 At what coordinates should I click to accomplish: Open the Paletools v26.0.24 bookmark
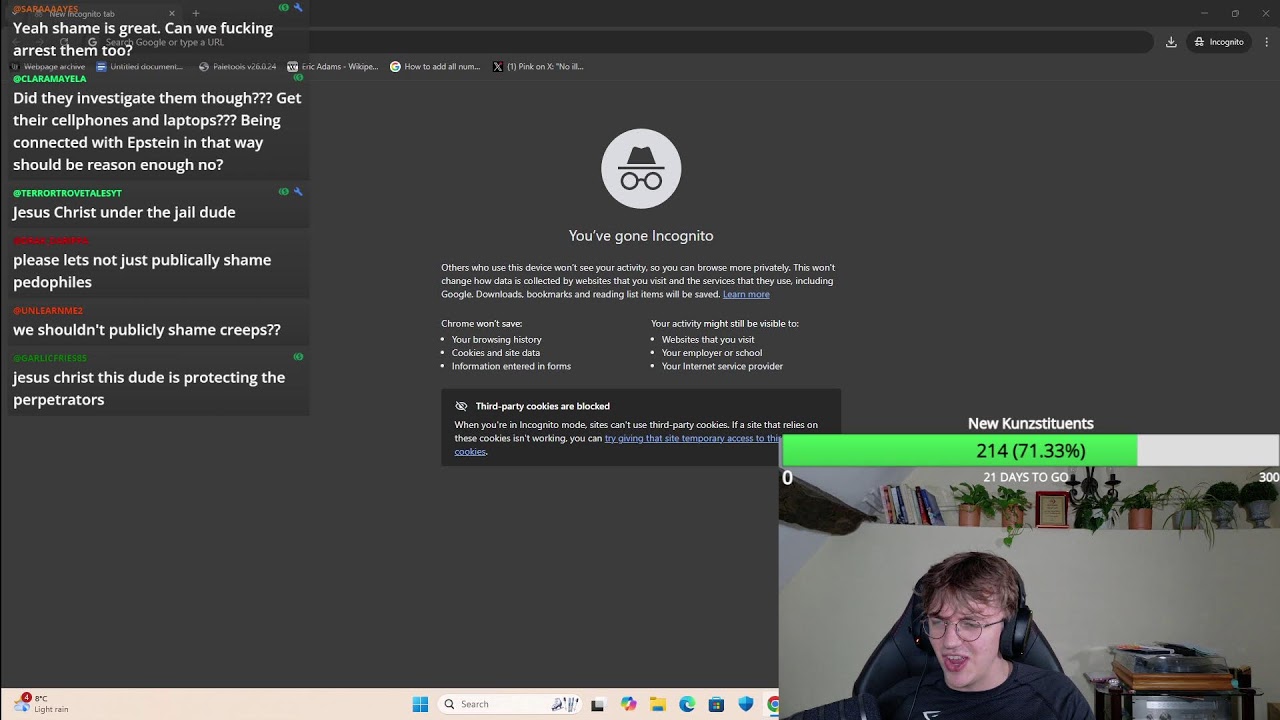pos(238,67)
